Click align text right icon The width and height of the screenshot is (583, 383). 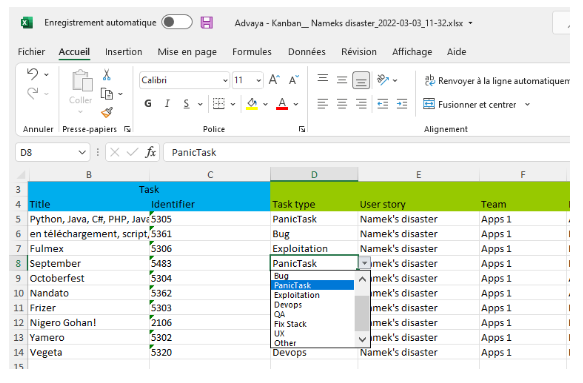click(x=361, y=104)
